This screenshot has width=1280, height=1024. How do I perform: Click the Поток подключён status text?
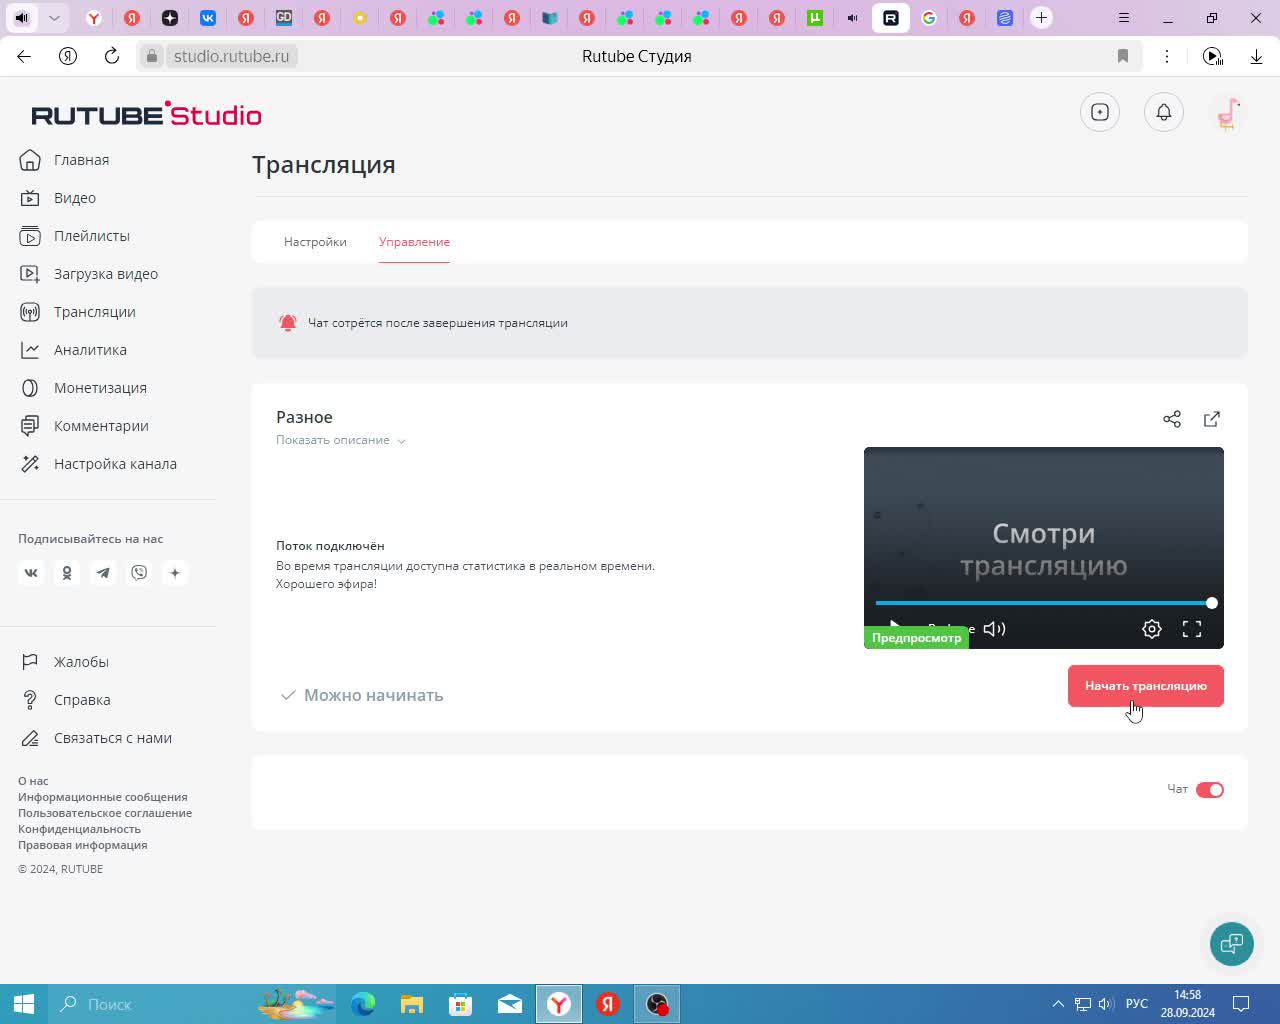tap(330, 546)
